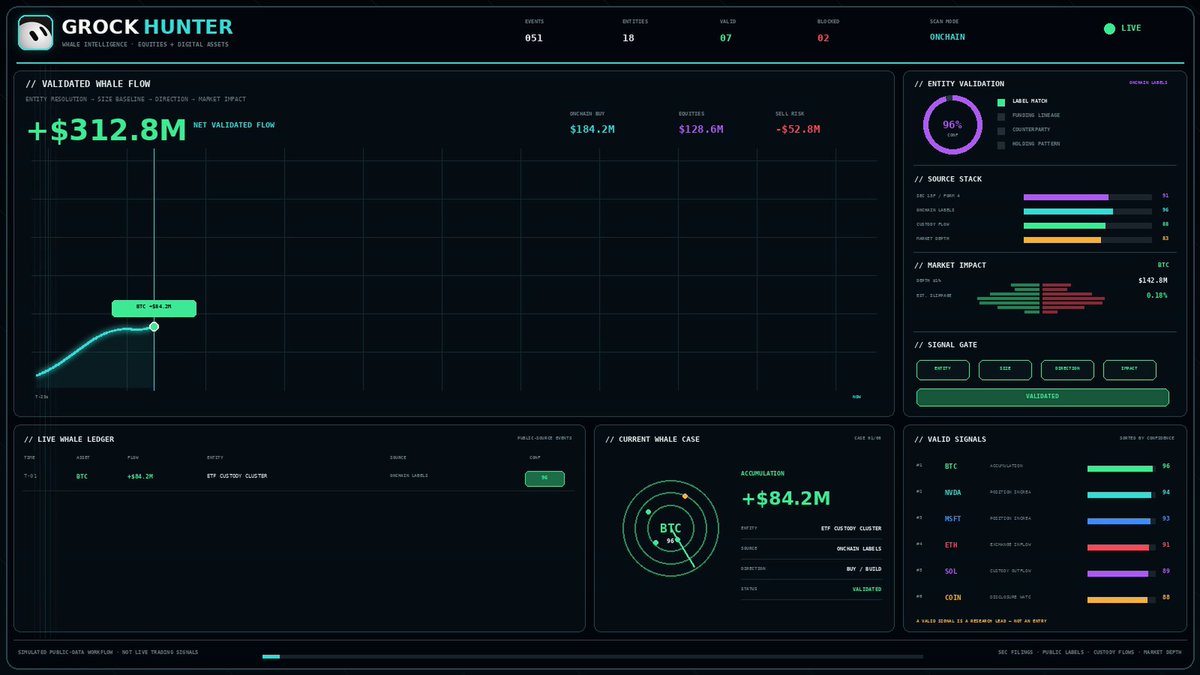Click the Blocked count 02
Viewport: 1200px width, 675px height.
point(823,38)
